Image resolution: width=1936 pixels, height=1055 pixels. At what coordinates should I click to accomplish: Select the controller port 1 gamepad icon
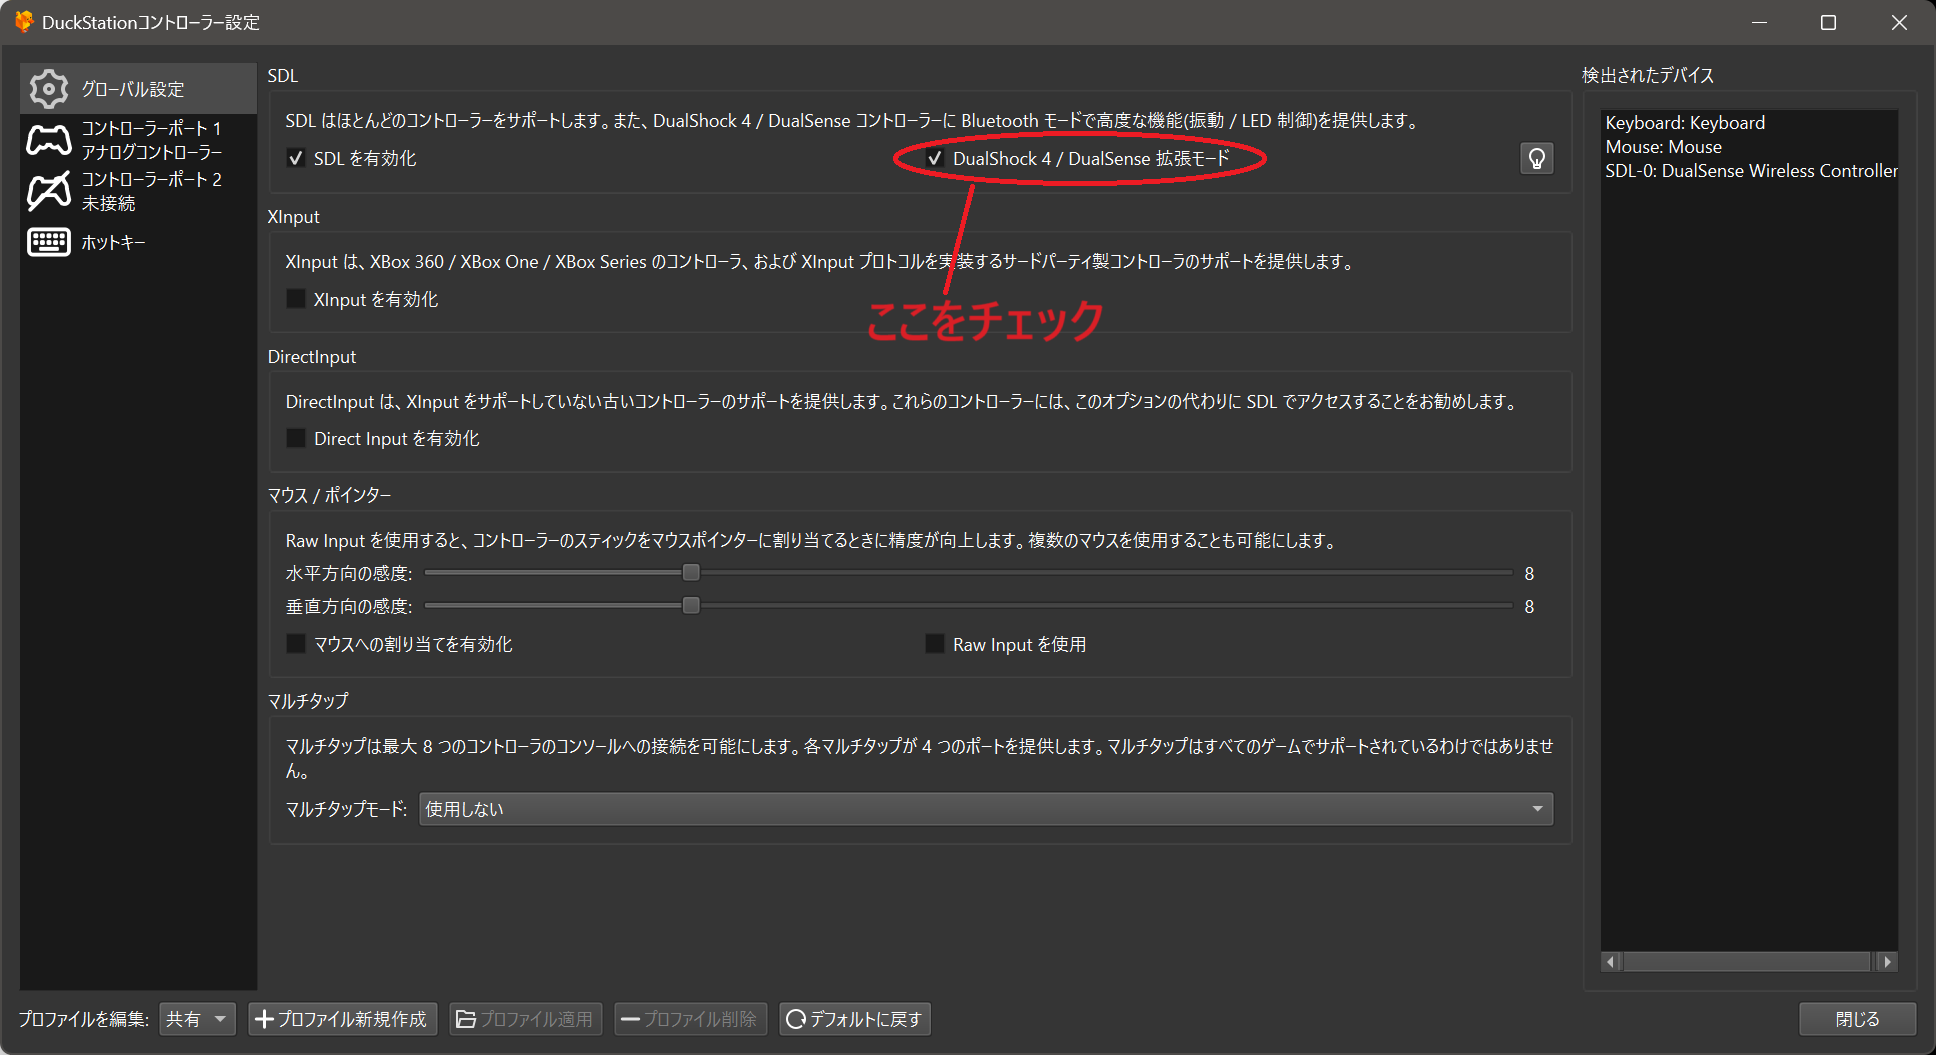[49, 140]
